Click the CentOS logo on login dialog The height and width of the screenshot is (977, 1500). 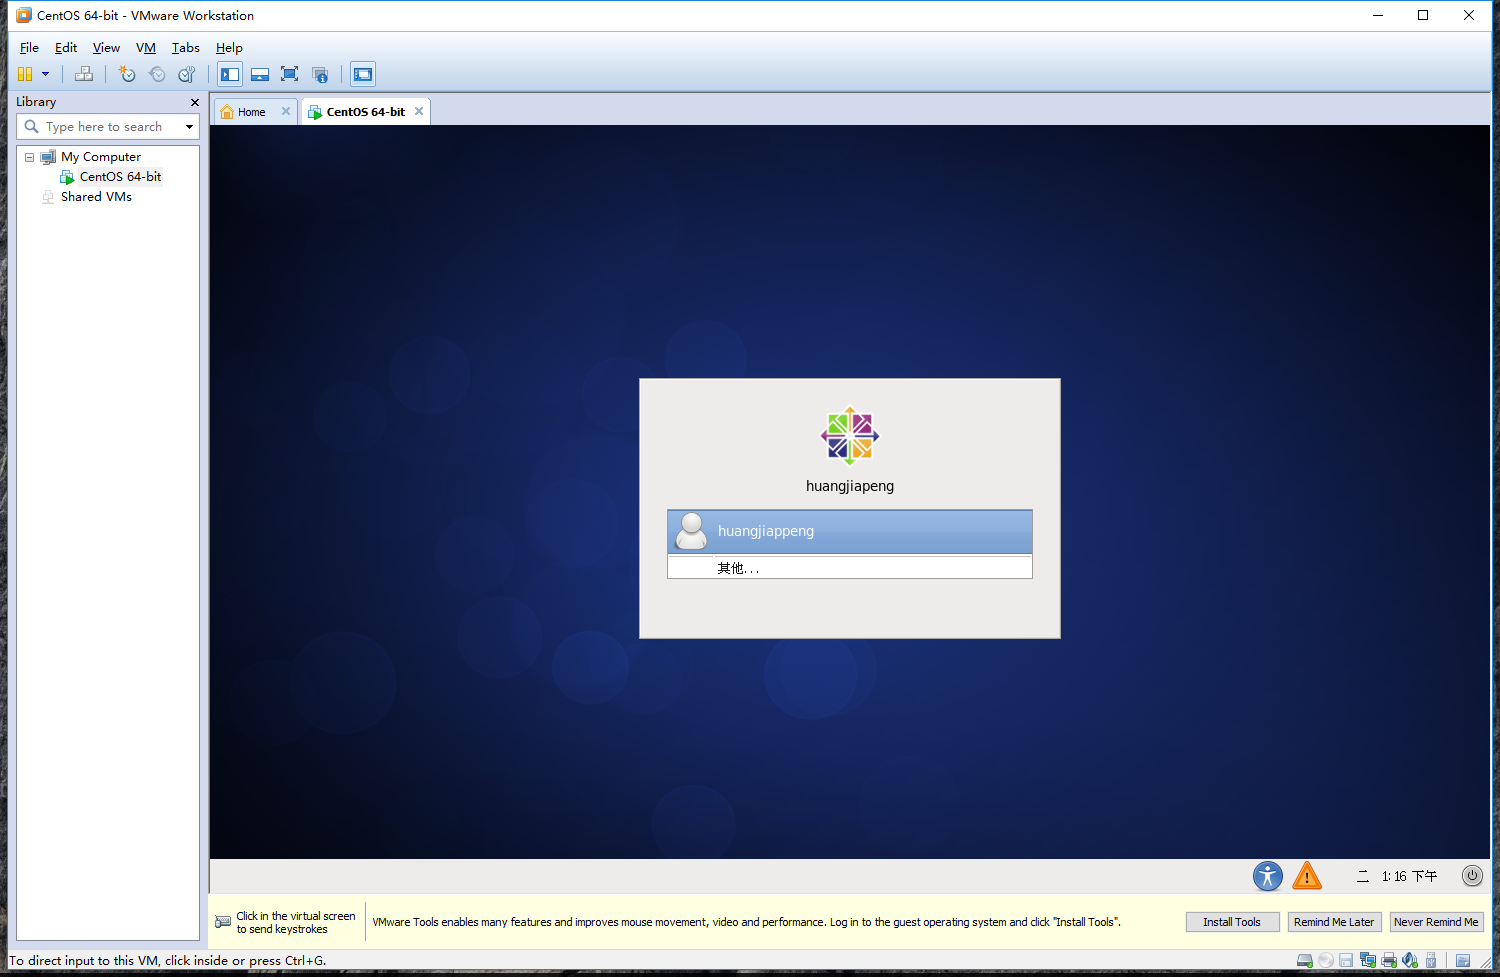[850, 435]
